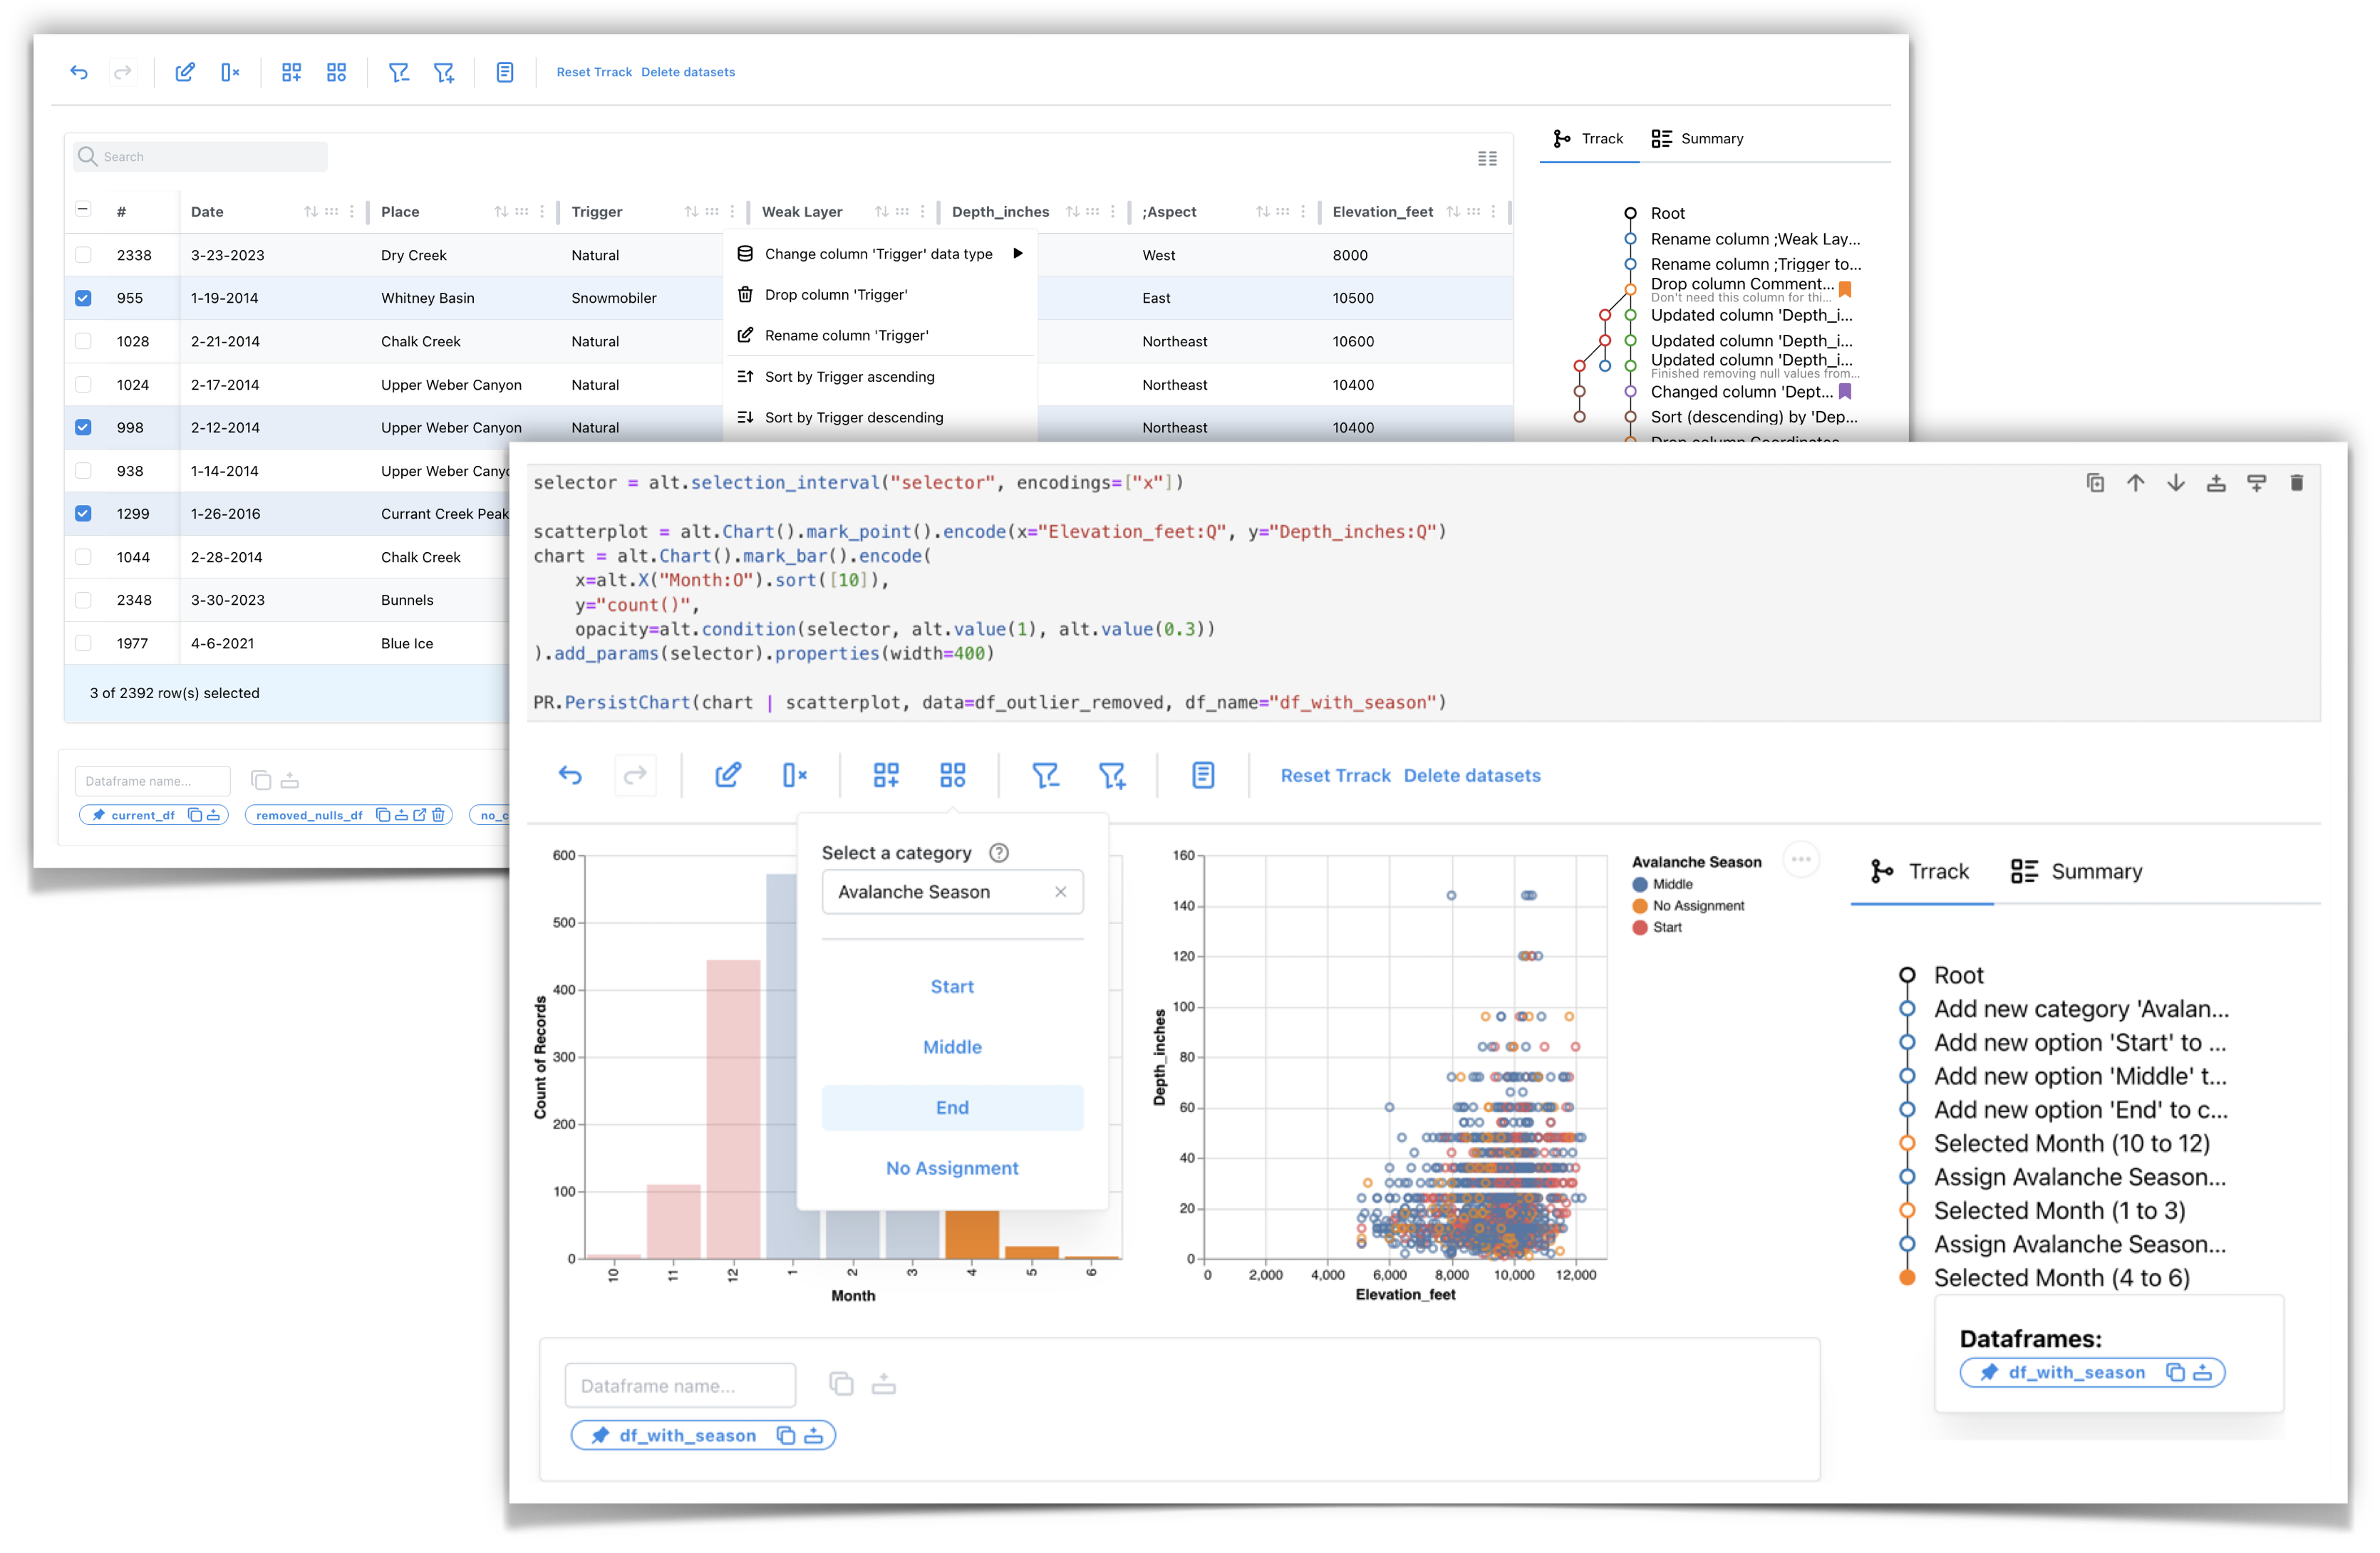Toggle the select-all checkbox in the table header
Screen dimensions: 2380x1553
pos(83,210)
